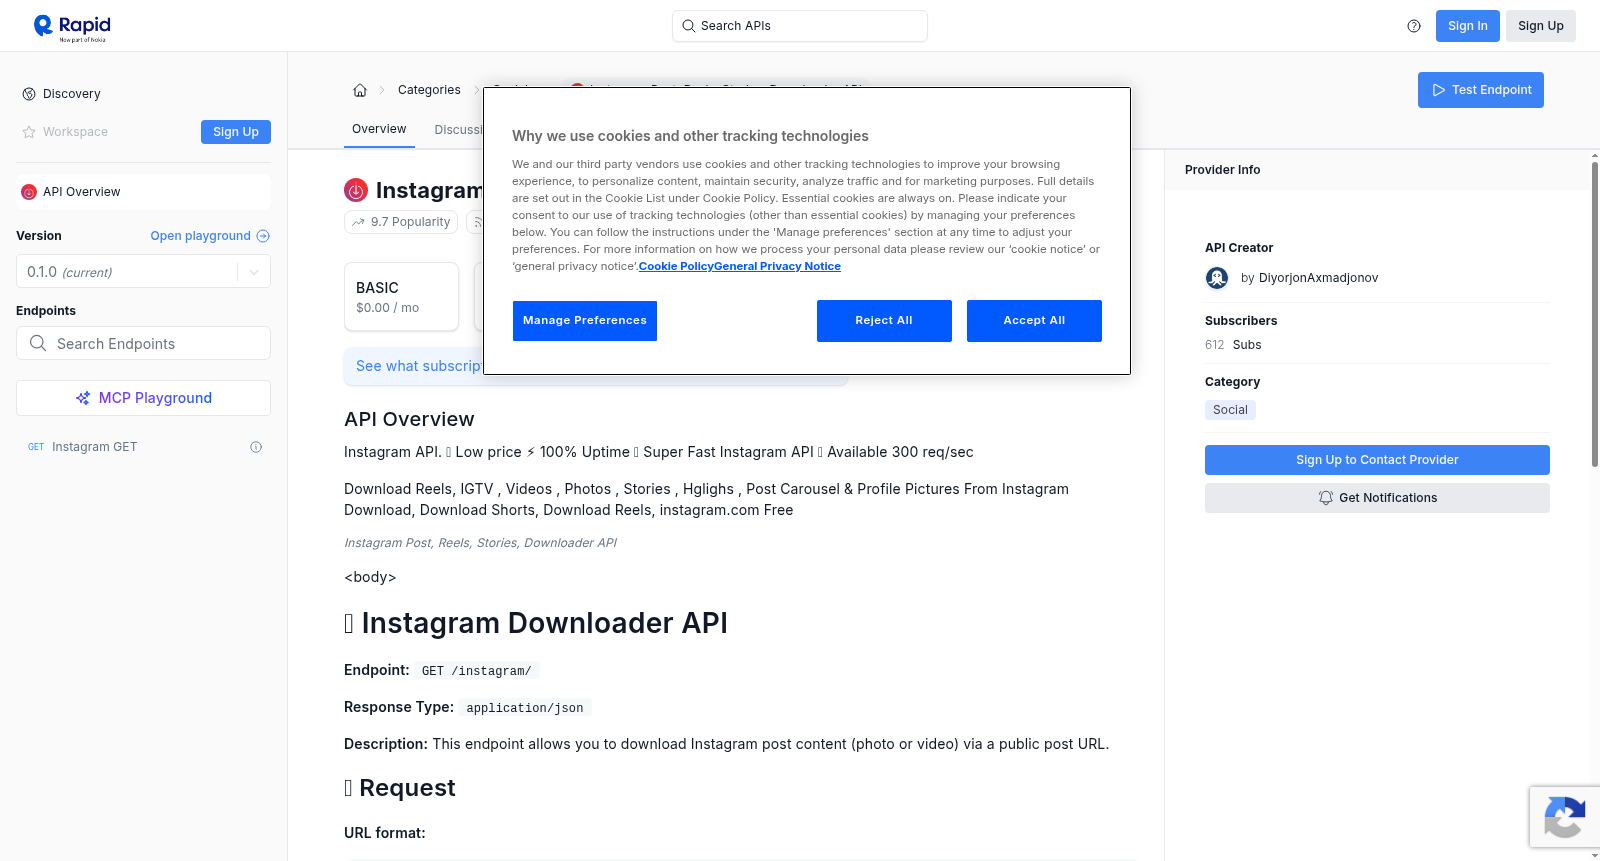
Task: Click the info icon beside Instagram GET
Action: 256,447
